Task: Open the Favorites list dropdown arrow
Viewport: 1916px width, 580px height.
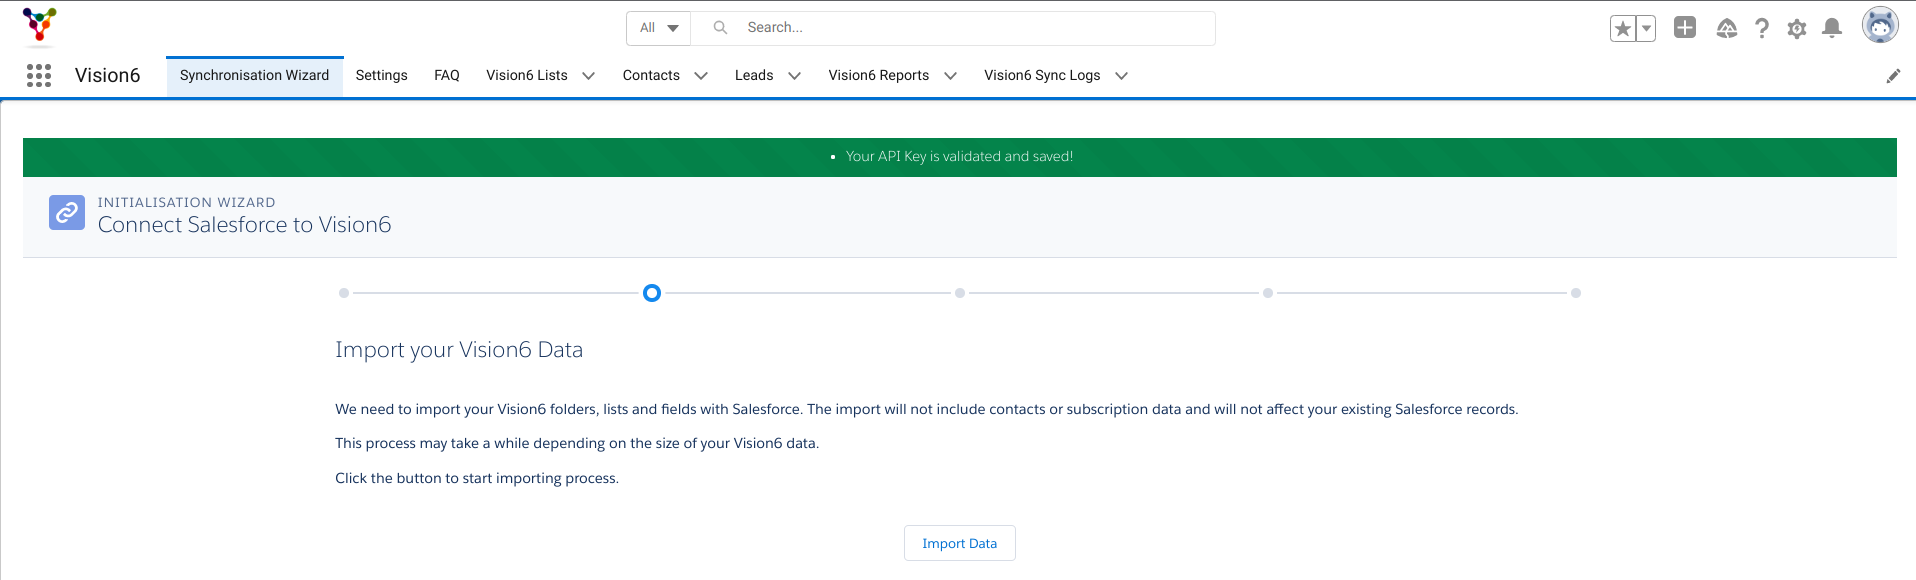Action: click(x=1646, y=29)
